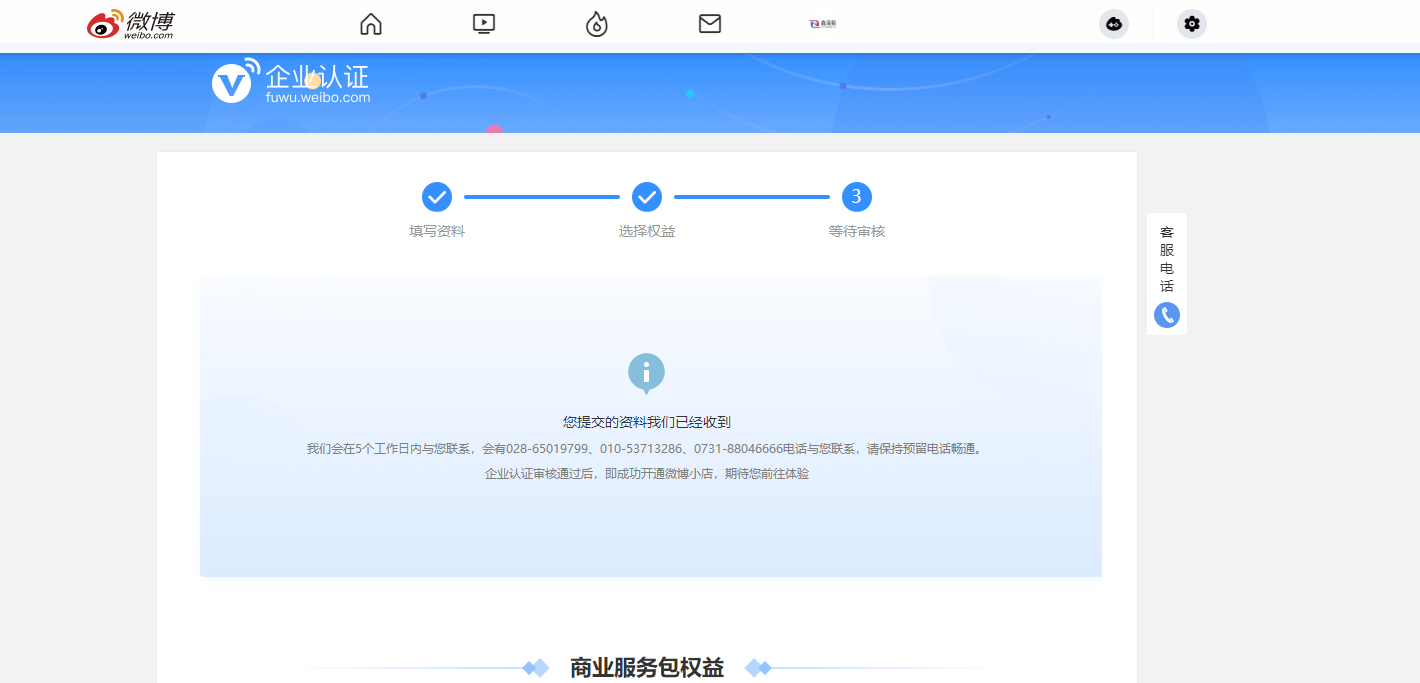Click the fuwu.weibo.com header text
1420x683 pixels.
click(x=318, y=98)
